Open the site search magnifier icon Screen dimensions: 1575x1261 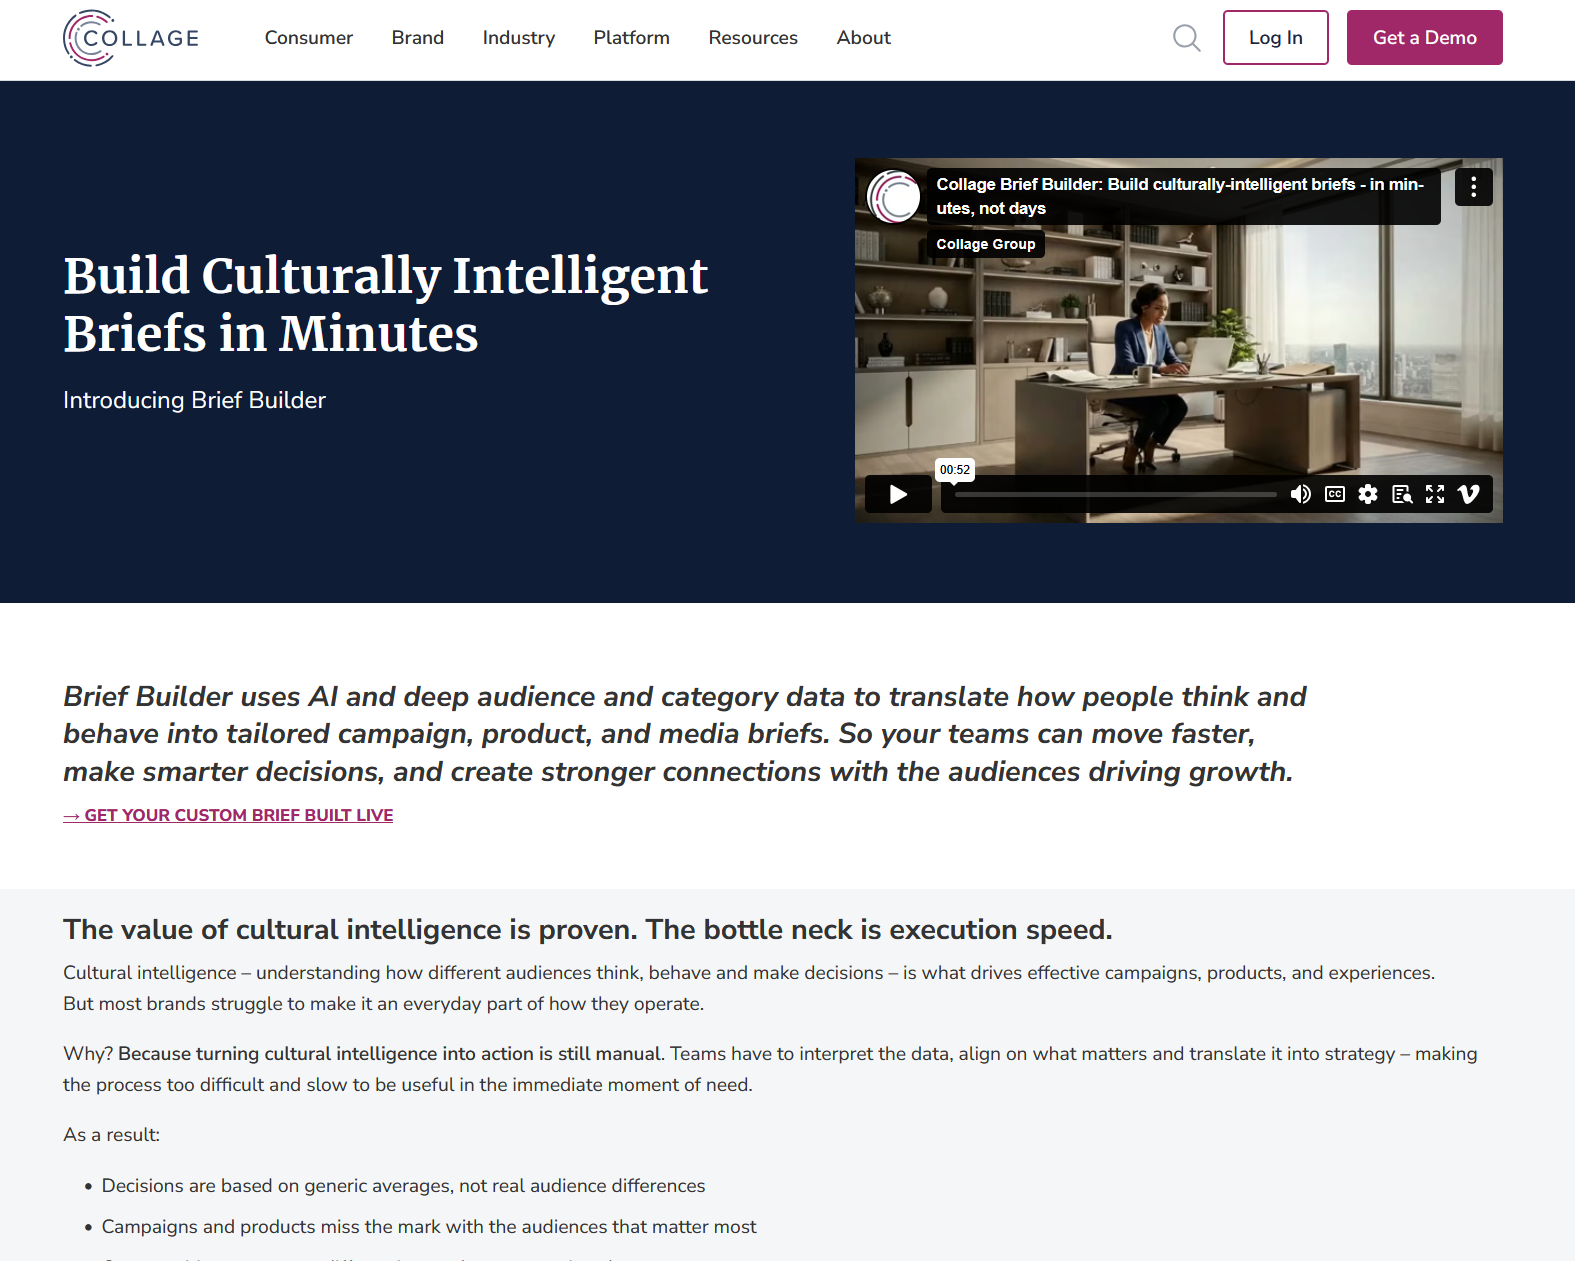click(1186, 38)
